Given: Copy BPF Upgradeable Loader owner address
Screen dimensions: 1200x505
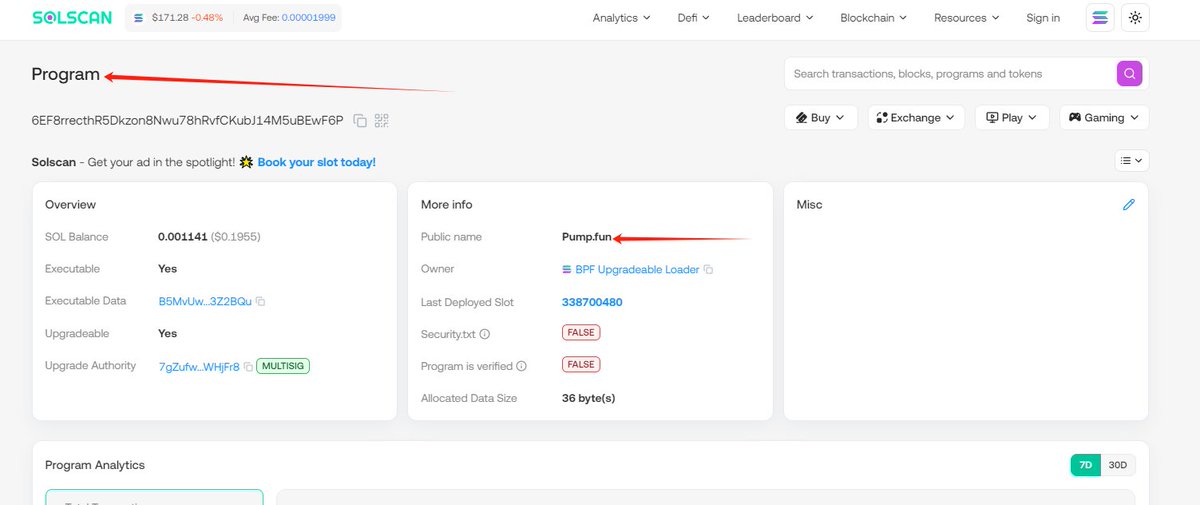Looking at the screenshot, I should 708,270.
